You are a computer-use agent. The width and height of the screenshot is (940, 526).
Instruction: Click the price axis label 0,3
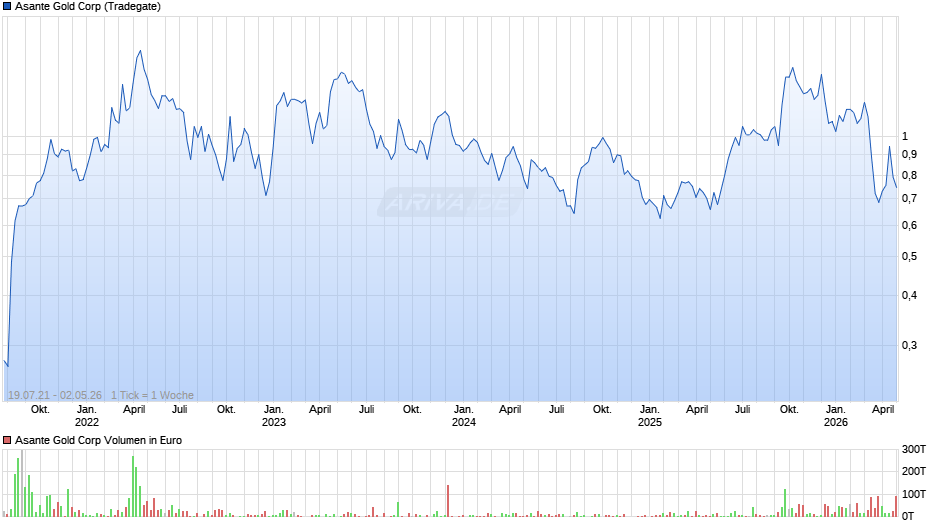[x=909, y=345]
